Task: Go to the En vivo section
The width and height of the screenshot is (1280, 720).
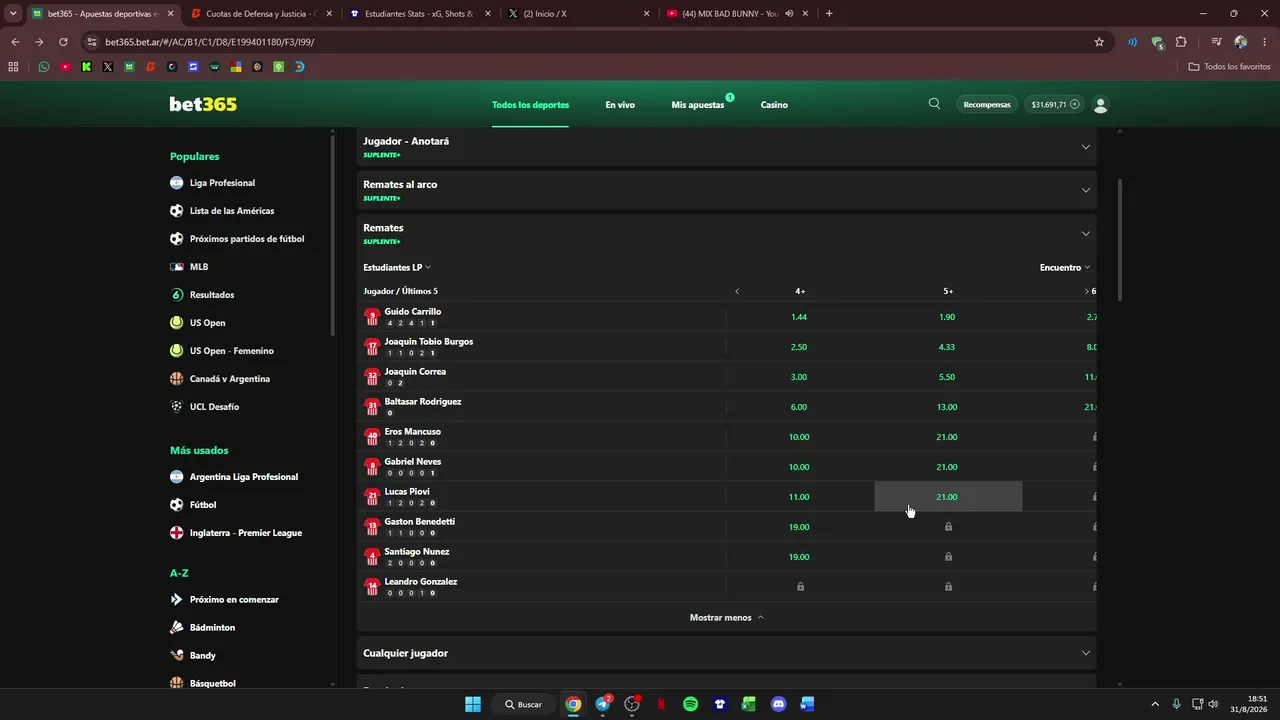Action: 620,105
